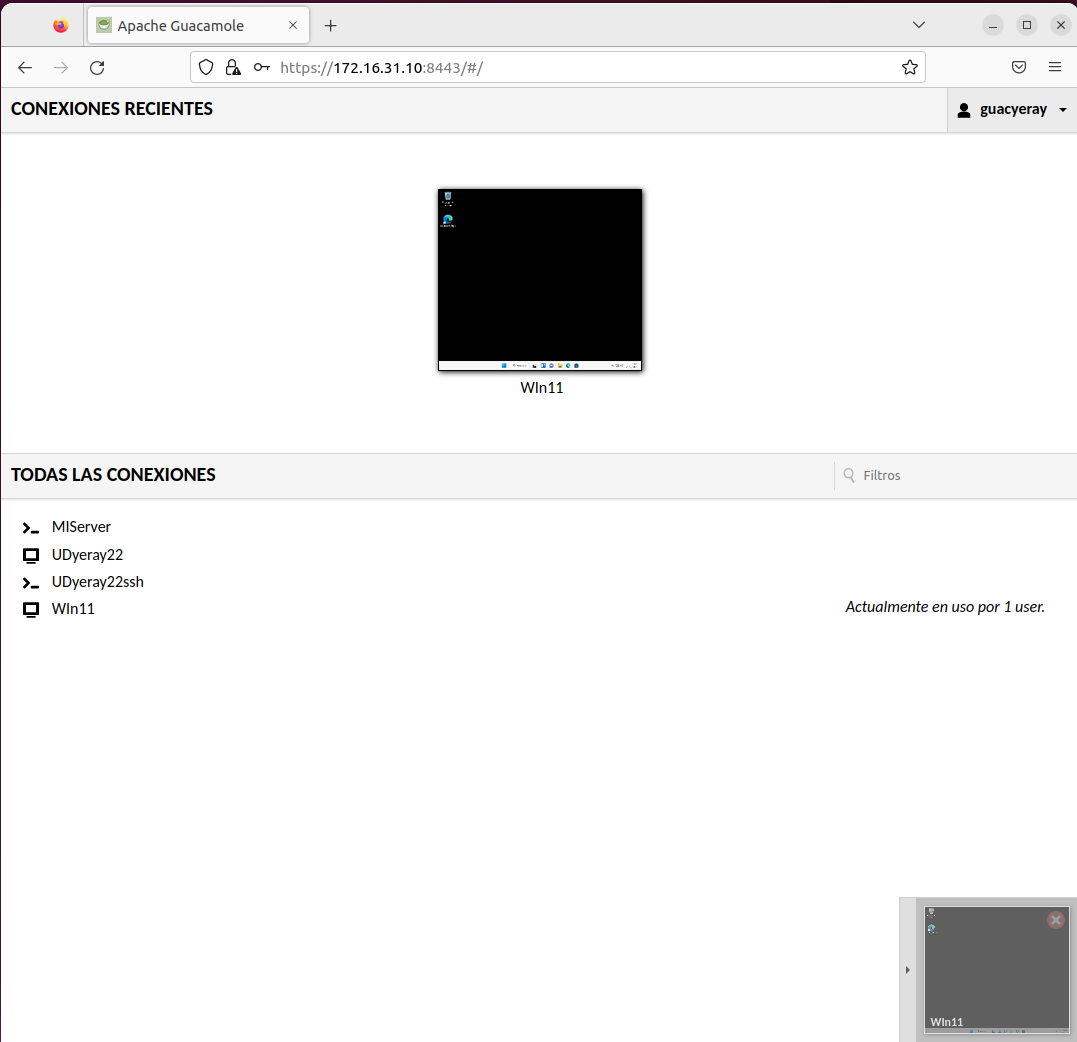1077x1042 pixels.
Task: Open WIn11 in the connections list
Action: (73, 609)
